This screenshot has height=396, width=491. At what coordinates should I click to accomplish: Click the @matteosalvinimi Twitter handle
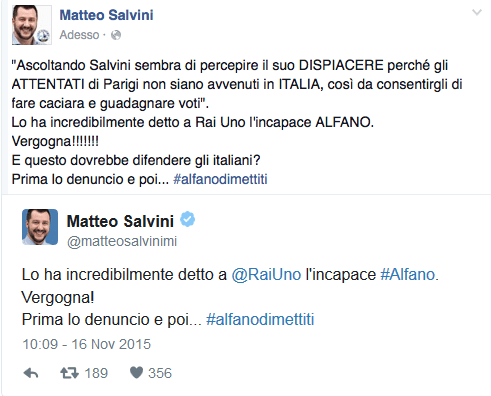[122, 241]
